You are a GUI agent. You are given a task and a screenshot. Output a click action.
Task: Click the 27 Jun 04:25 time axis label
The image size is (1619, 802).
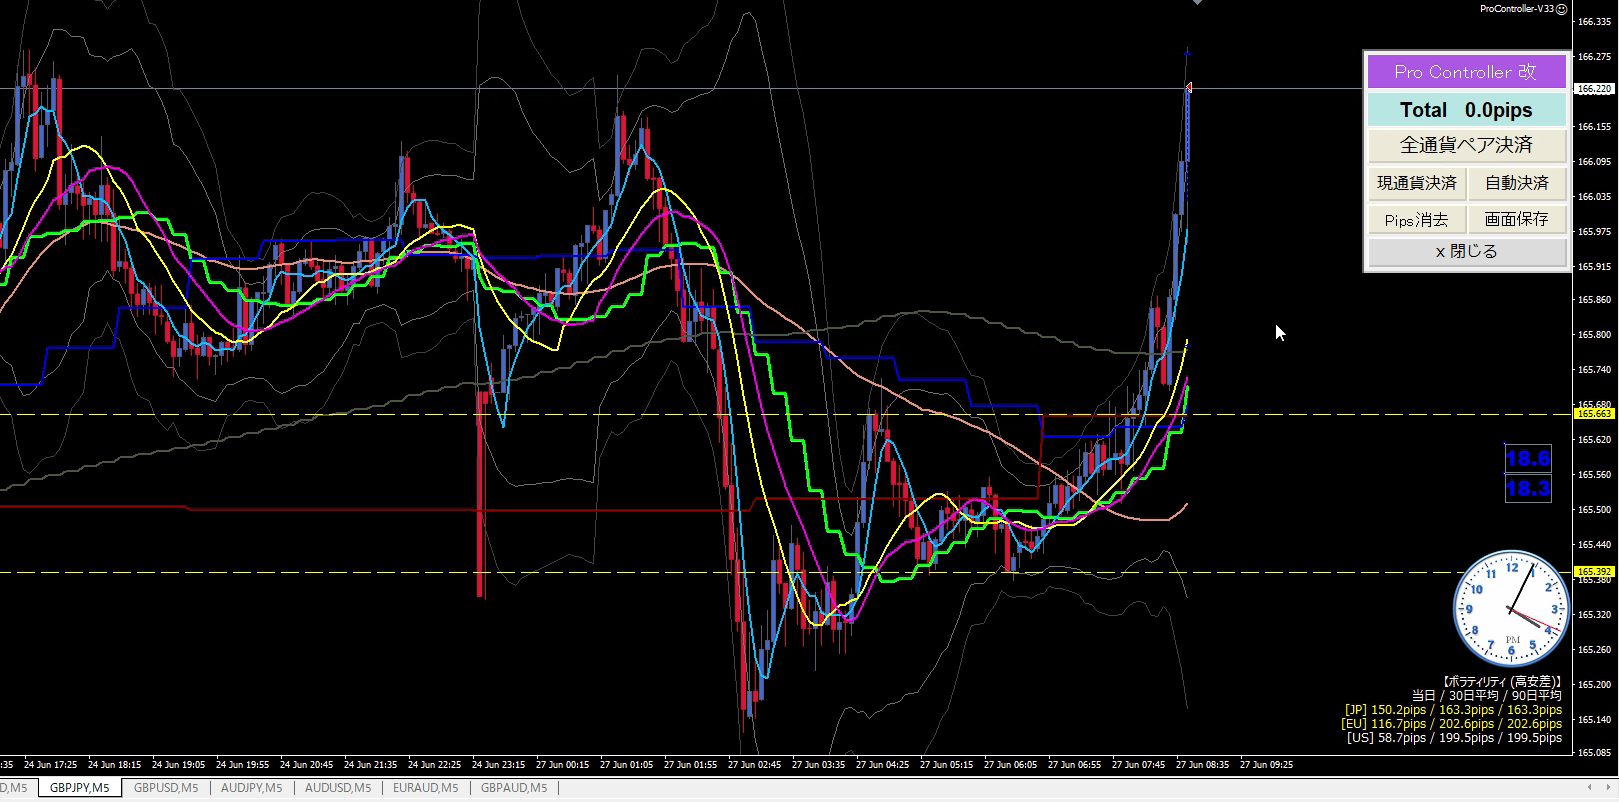(x=881, y=764)
